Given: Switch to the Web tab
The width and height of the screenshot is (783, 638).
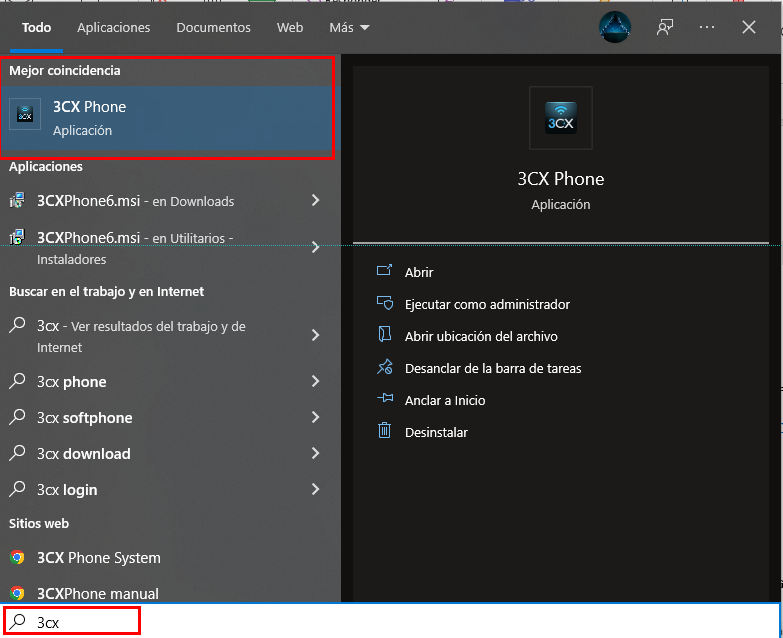Looking at the screenshot, I should [x=290, y=27].
